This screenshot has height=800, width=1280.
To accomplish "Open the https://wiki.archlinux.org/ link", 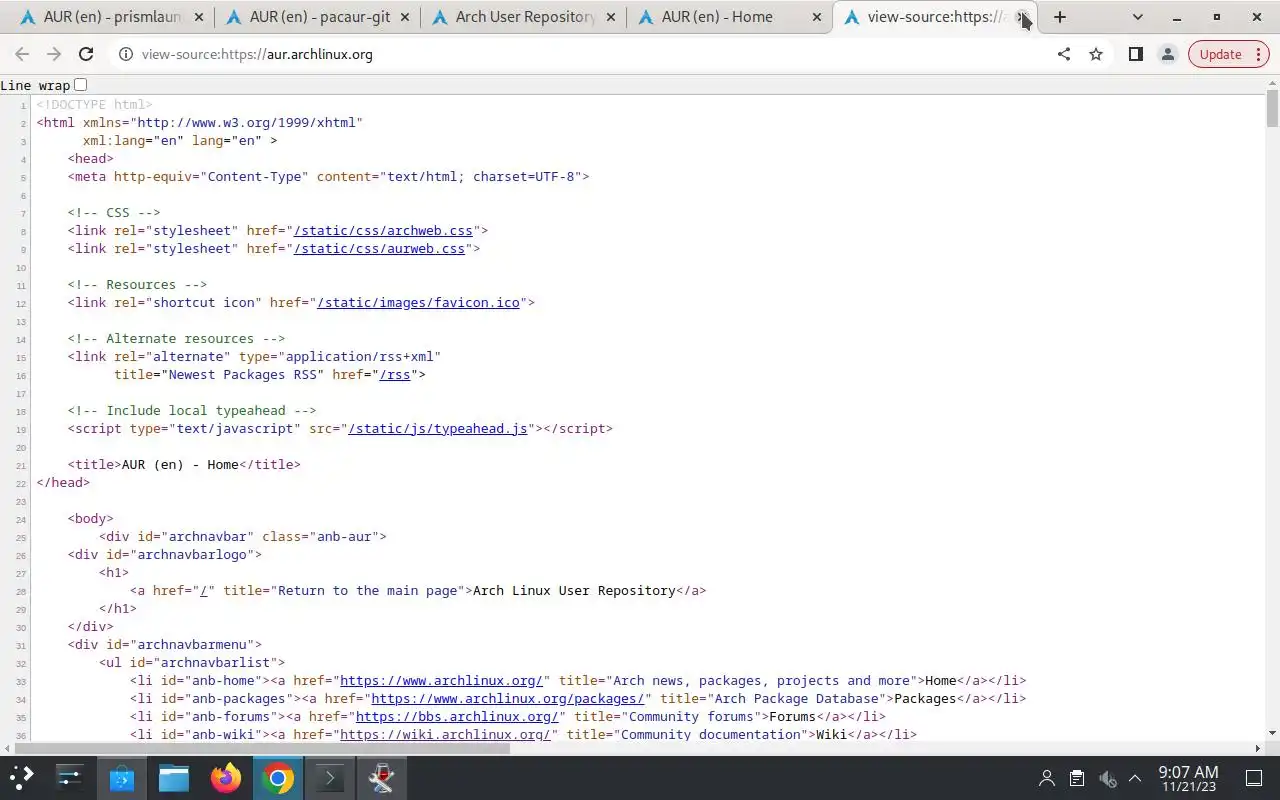I will coord(445,734).
